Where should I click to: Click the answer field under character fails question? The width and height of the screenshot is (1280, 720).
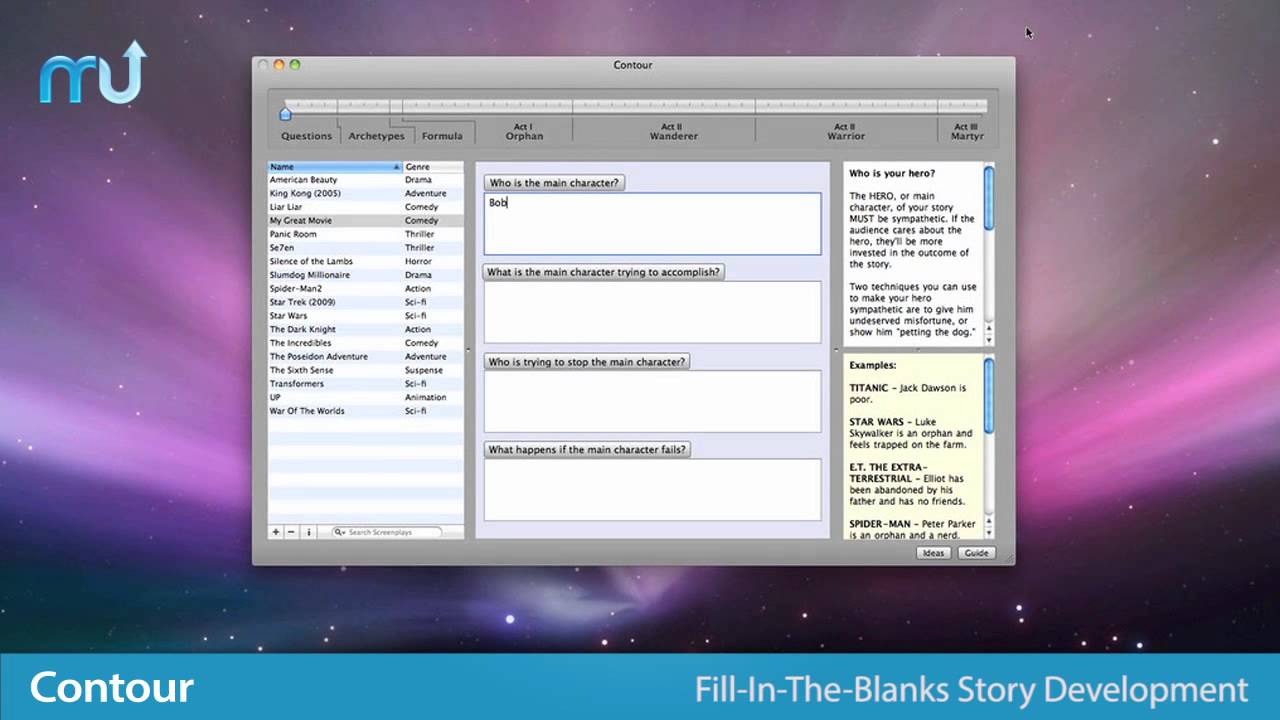pyautogui.click(x=653, y=489)
